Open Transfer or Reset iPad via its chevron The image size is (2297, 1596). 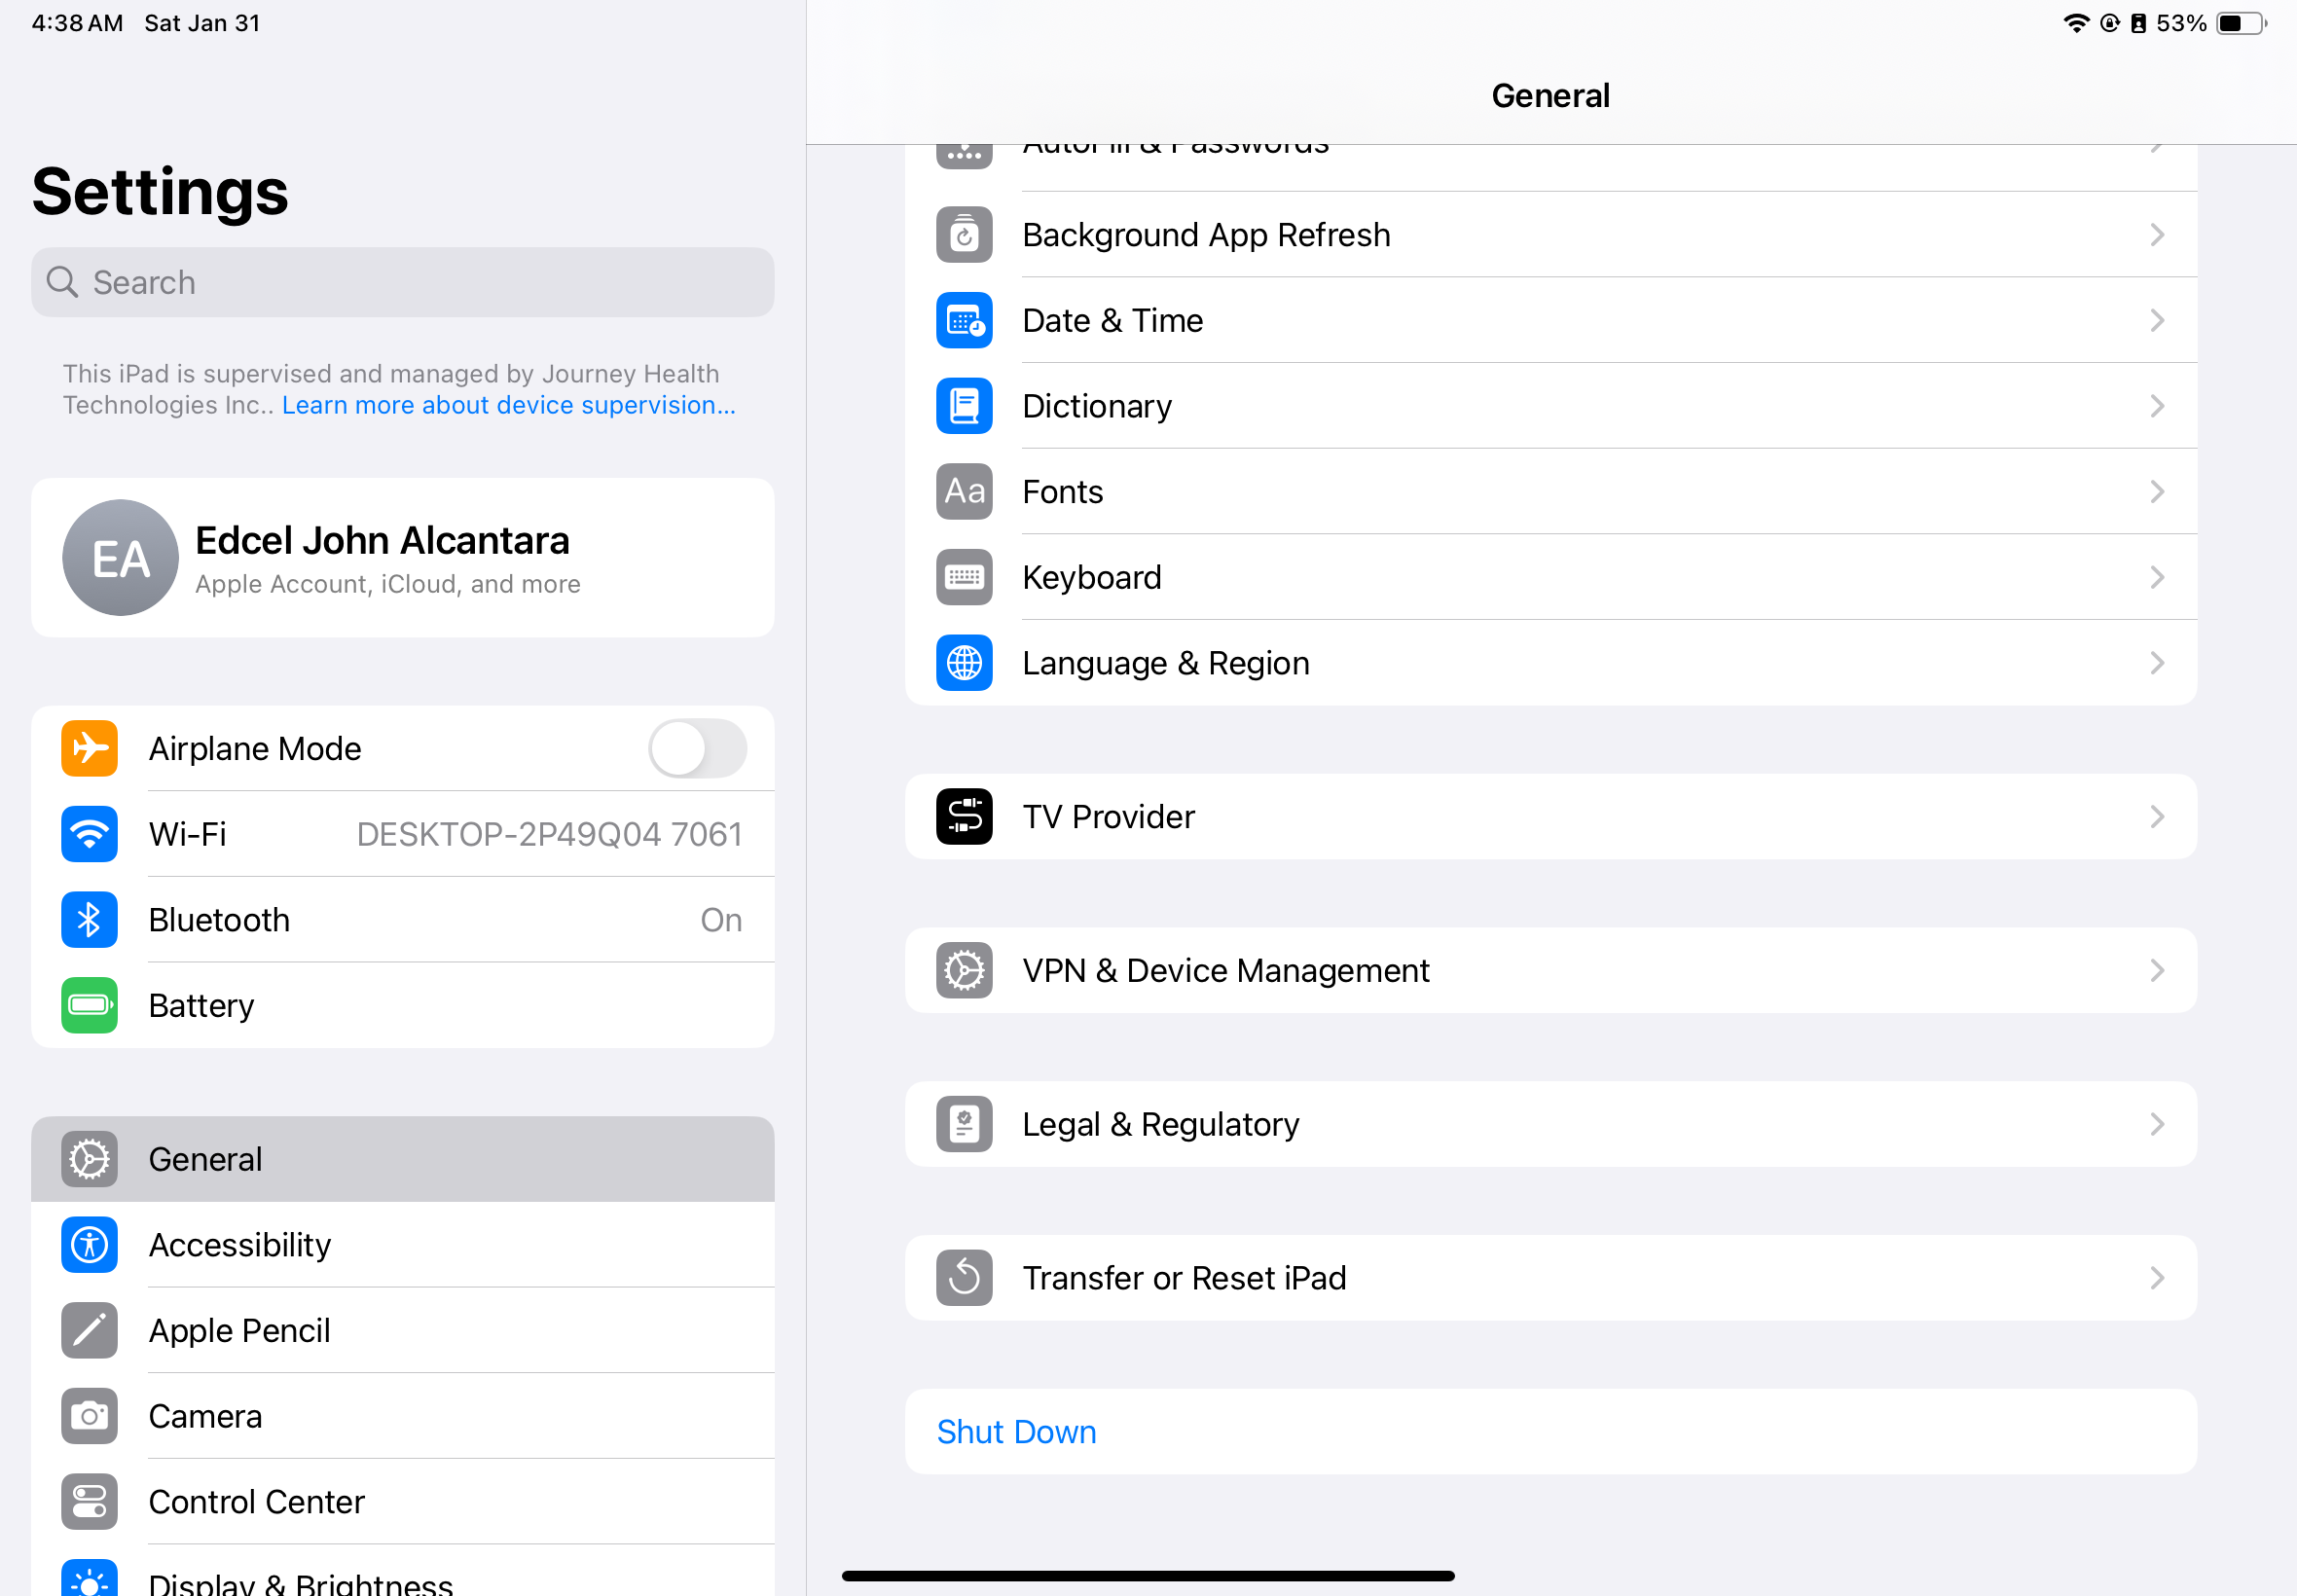coord(2157,1278)
